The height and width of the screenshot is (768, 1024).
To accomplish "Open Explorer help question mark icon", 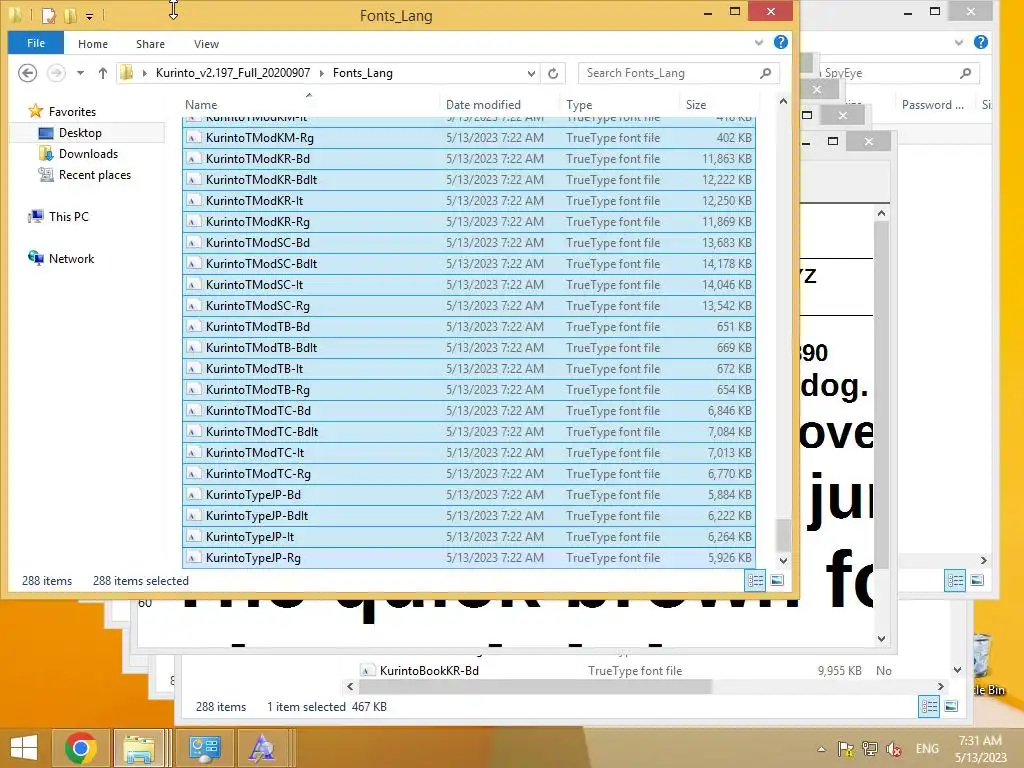I will [780, 42].
